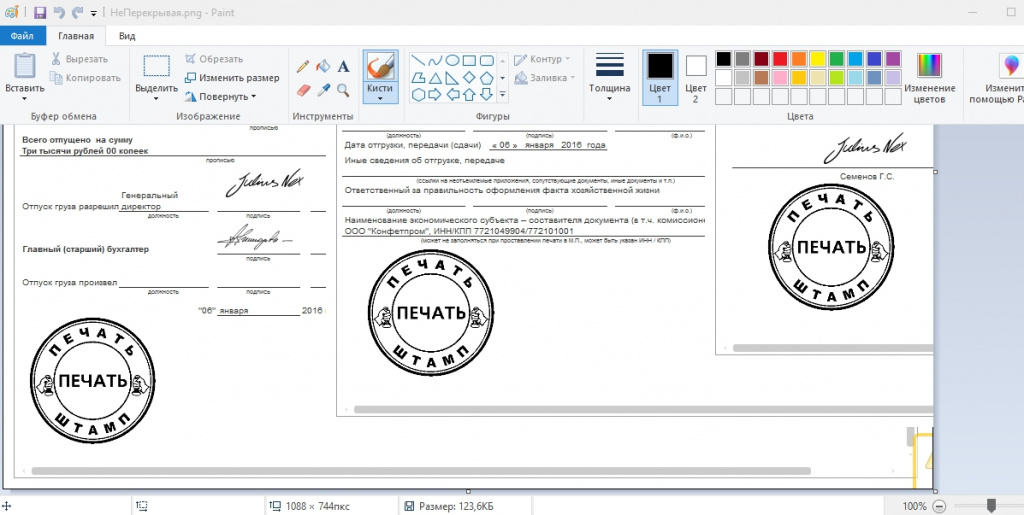Image resolution: width=1024 pixels, height=515 pixels.
Task: Choose the Hexagon shape
Action: pyautogui.click(x=418, y=95)
